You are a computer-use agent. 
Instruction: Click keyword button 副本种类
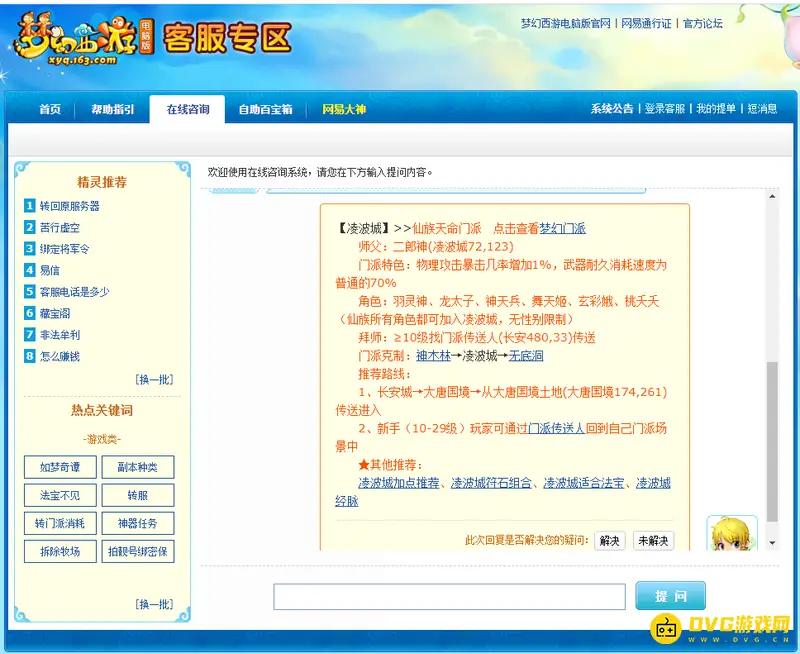coord(138,467)
